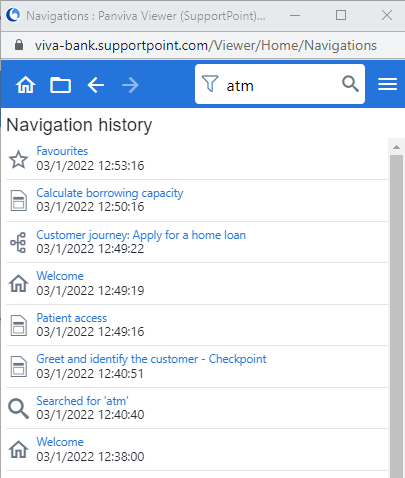This screenshot has height=478, width=405.
Task: Click magnifier icon beside Searched for 'atm'
Action: point(18,408)
